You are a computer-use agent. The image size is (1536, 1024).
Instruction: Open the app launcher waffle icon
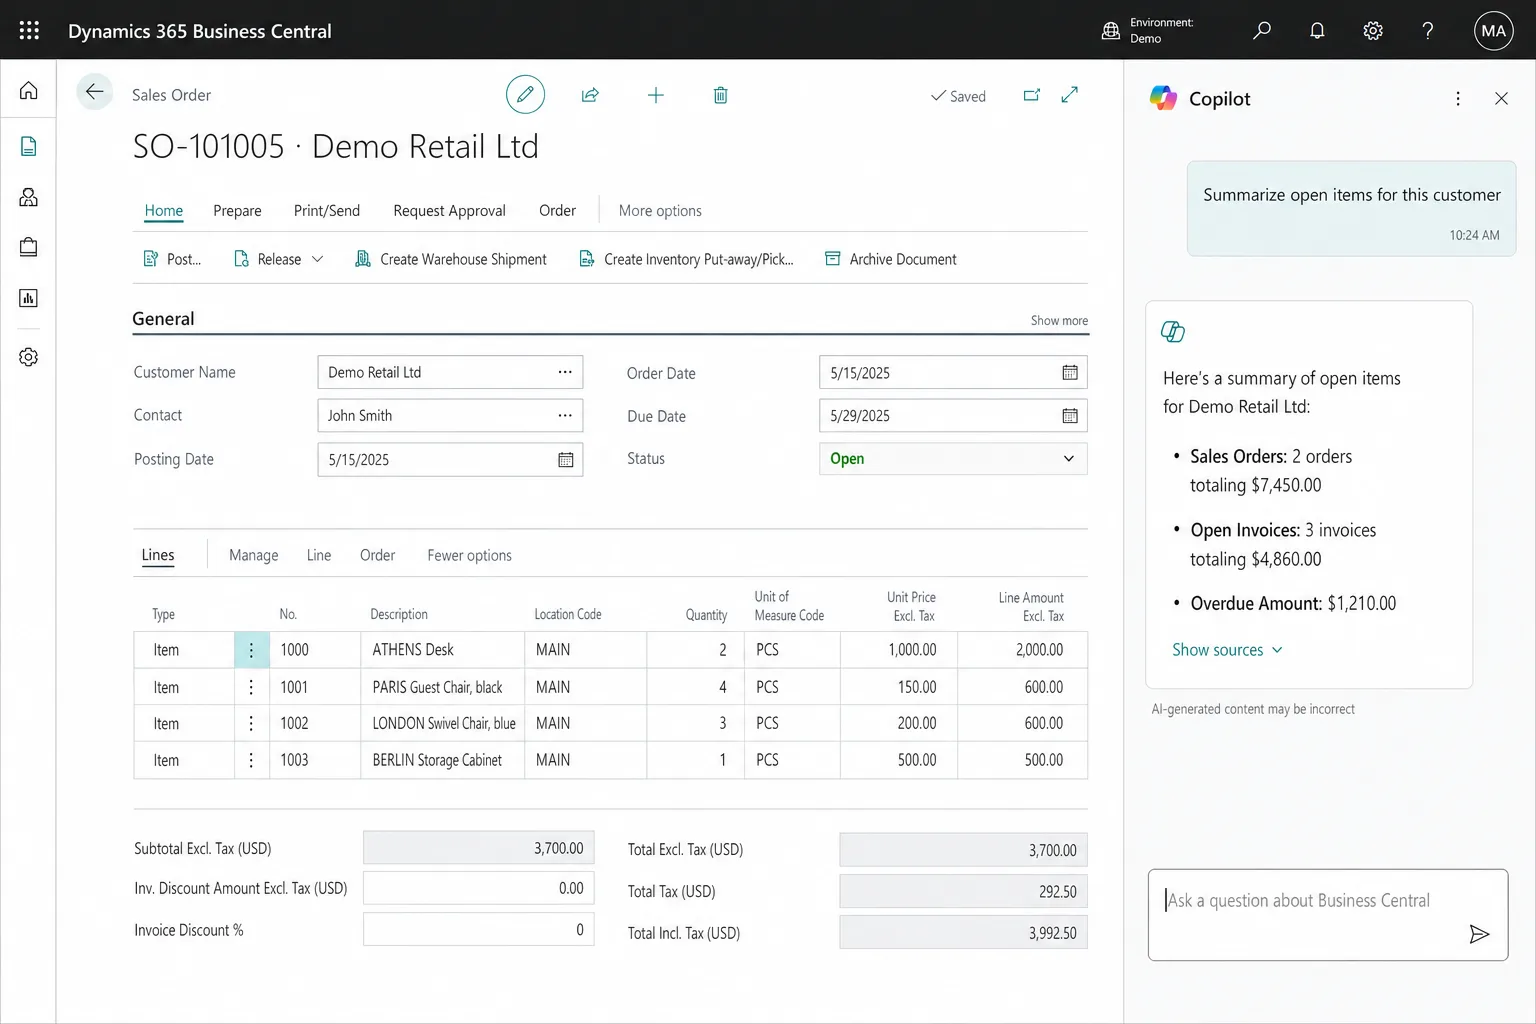29,30
